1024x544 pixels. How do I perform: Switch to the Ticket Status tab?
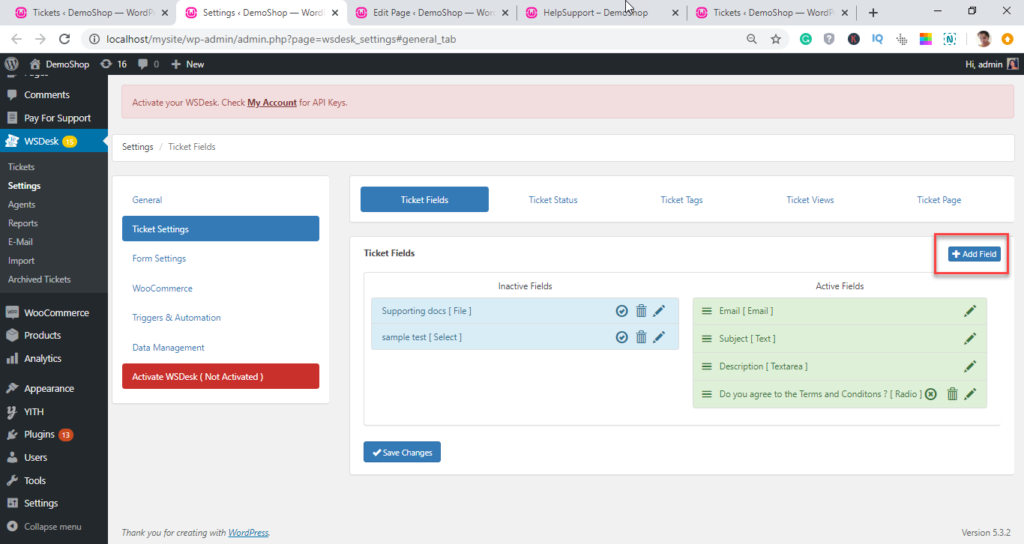tap(553, 200)
